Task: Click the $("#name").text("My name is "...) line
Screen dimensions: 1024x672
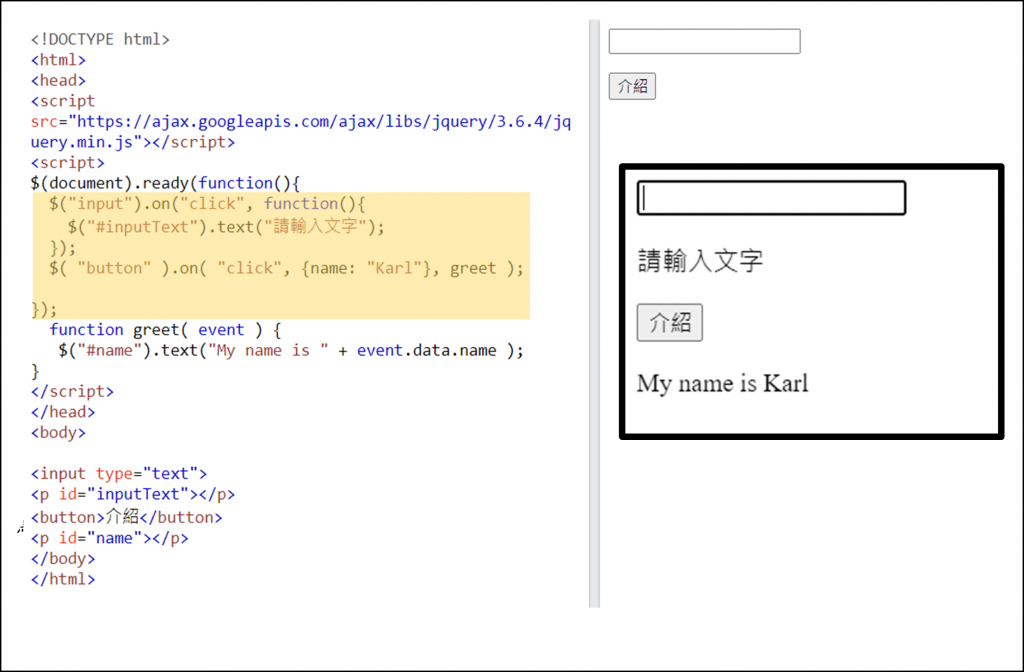Action: tap(291, 351)
